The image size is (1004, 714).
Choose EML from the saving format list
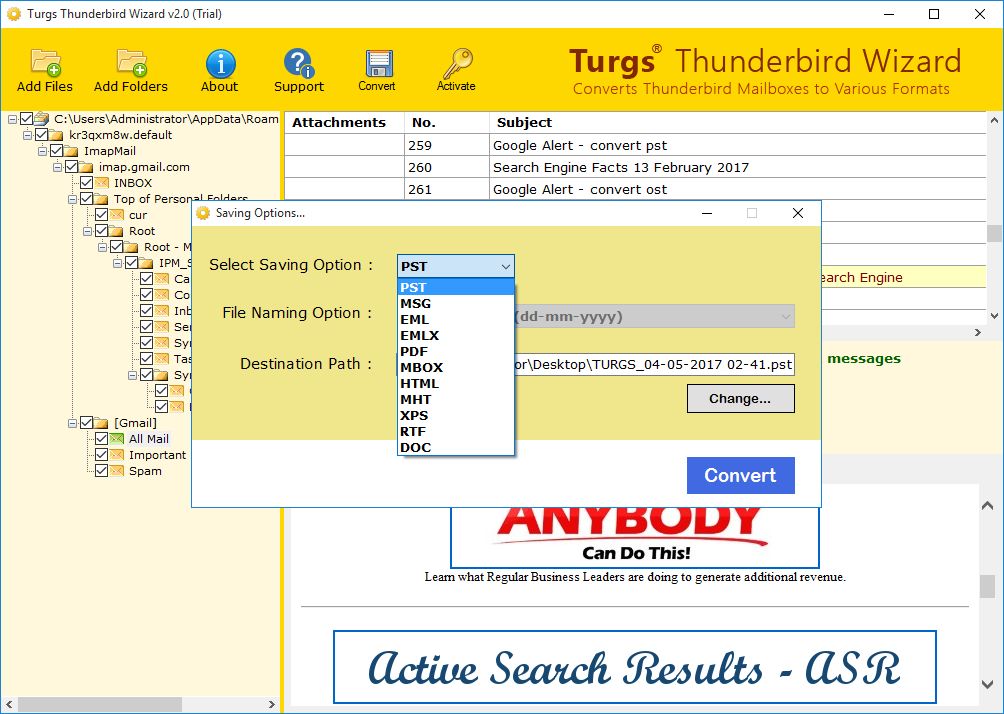[x=456, y=320]
